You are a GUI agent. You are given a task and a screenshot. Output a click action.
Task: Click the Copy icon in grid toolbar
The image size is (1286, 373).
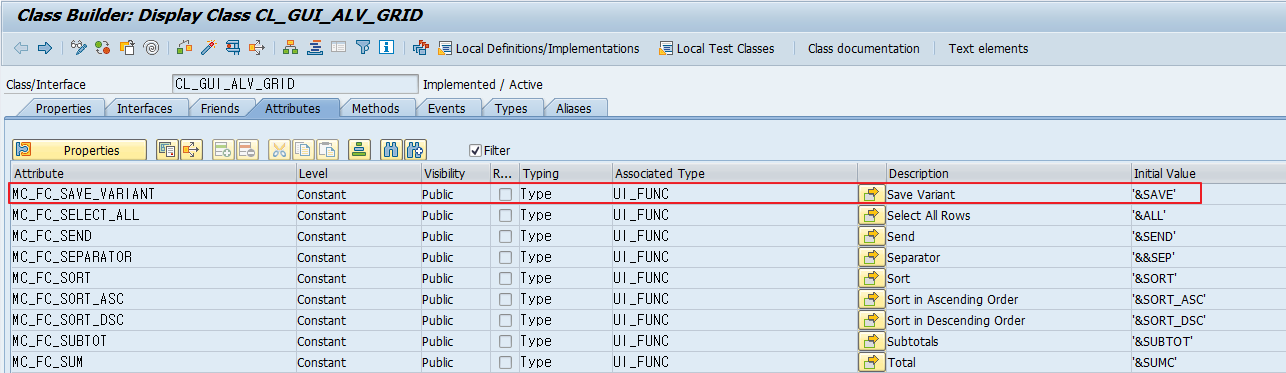pos(303,150)
